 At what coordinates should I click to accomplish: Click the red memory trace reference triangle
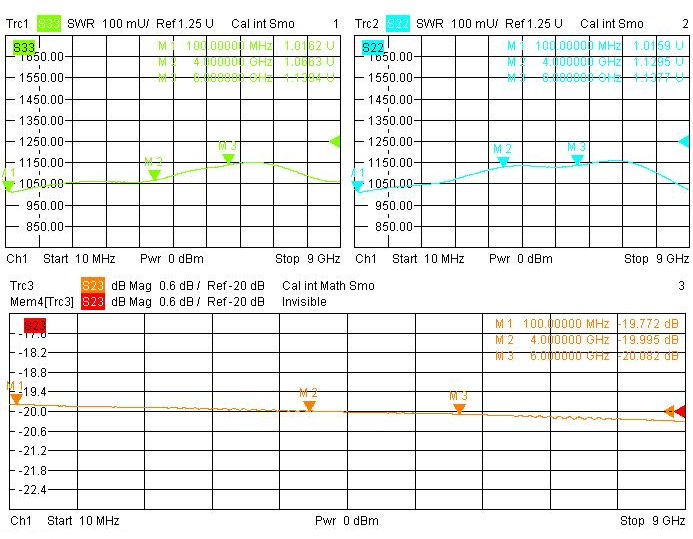point(681,411)
